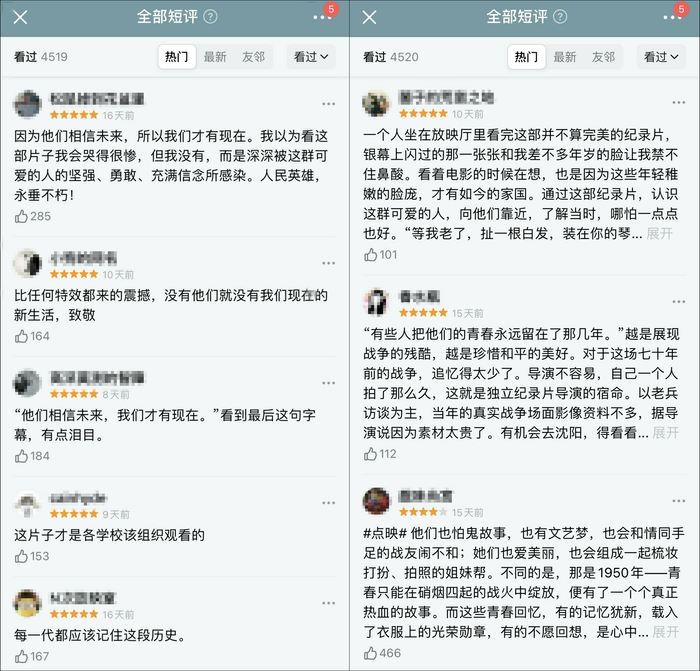Screen dimensions: 700x671
Task: Click the 8天前 timestamp
Action: 116,394
